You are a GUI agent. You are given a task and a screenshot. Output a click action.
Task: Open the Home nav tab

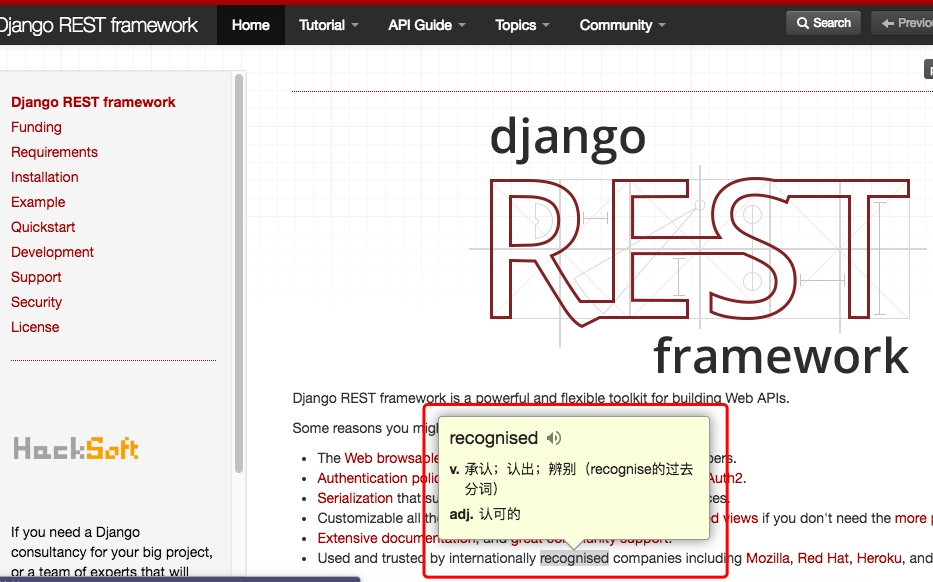point(251,25)
